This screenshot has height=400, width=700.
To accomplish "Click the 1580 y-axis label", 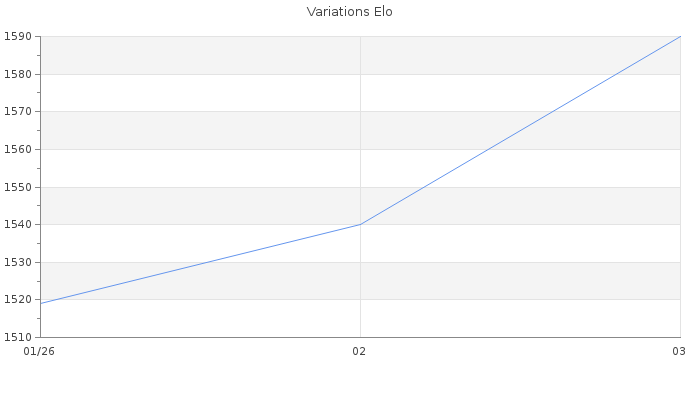I will click(x=18, y=74).
